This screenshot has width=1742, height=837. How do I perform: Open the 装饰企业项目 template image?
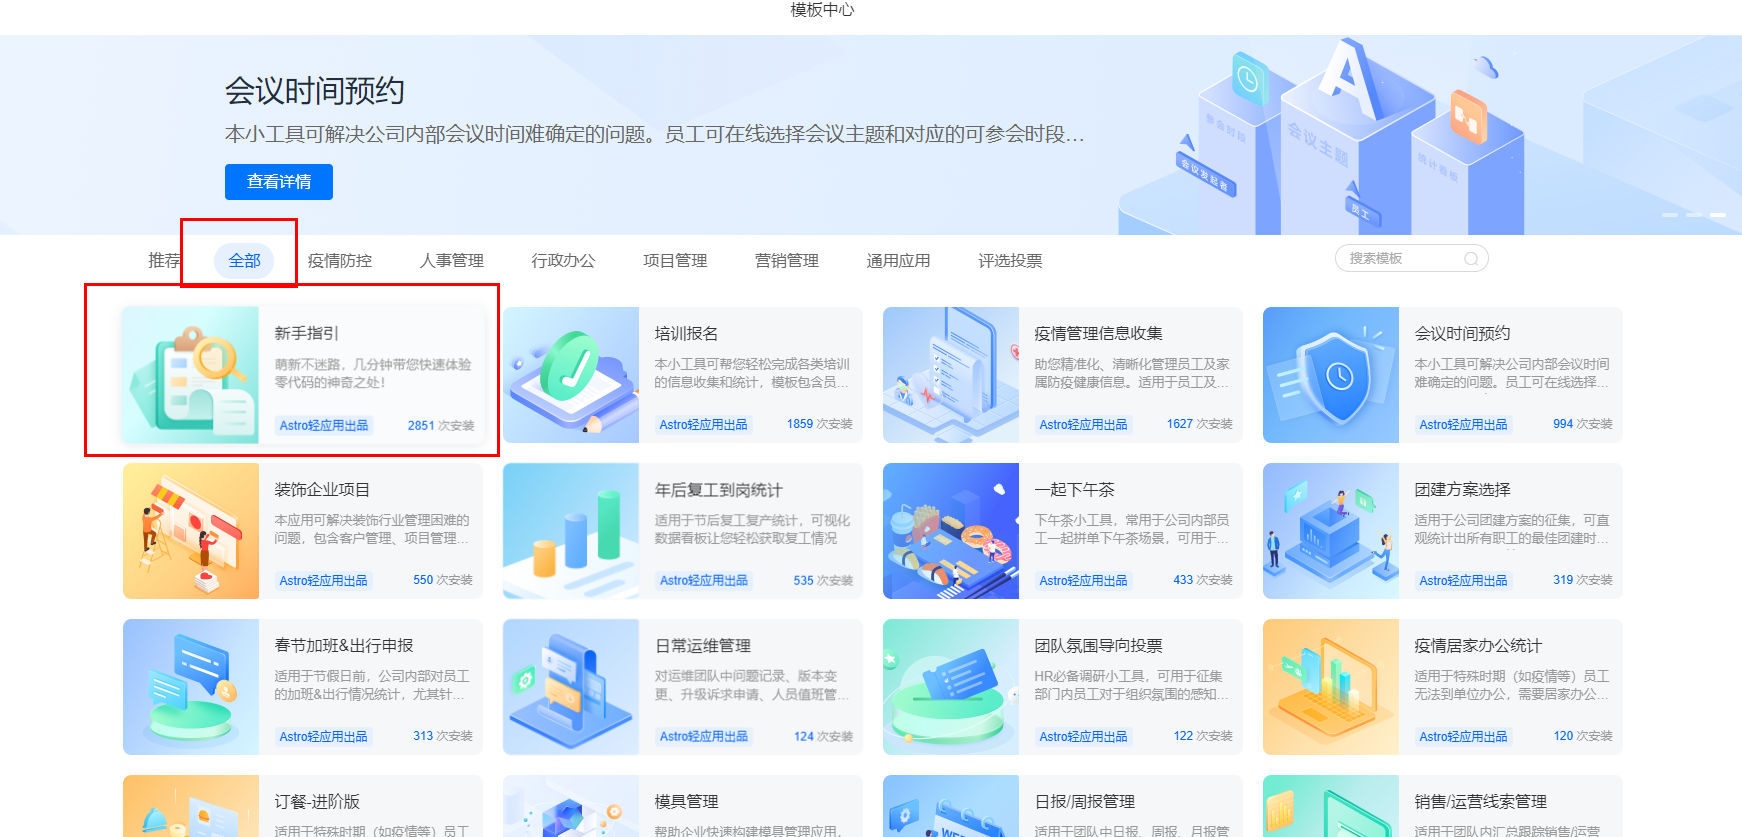pos(191,531)
